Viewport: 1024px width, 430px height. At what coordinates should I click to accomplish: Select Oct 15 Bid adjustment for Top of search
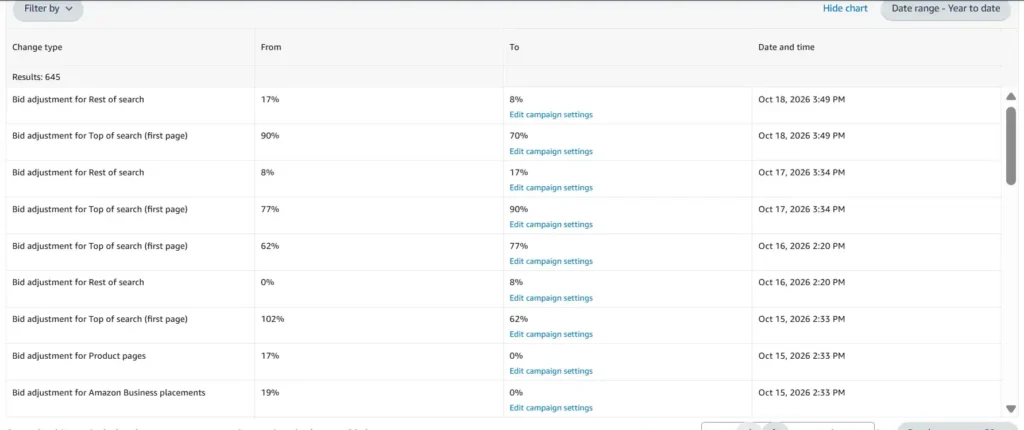coord(100,319)
